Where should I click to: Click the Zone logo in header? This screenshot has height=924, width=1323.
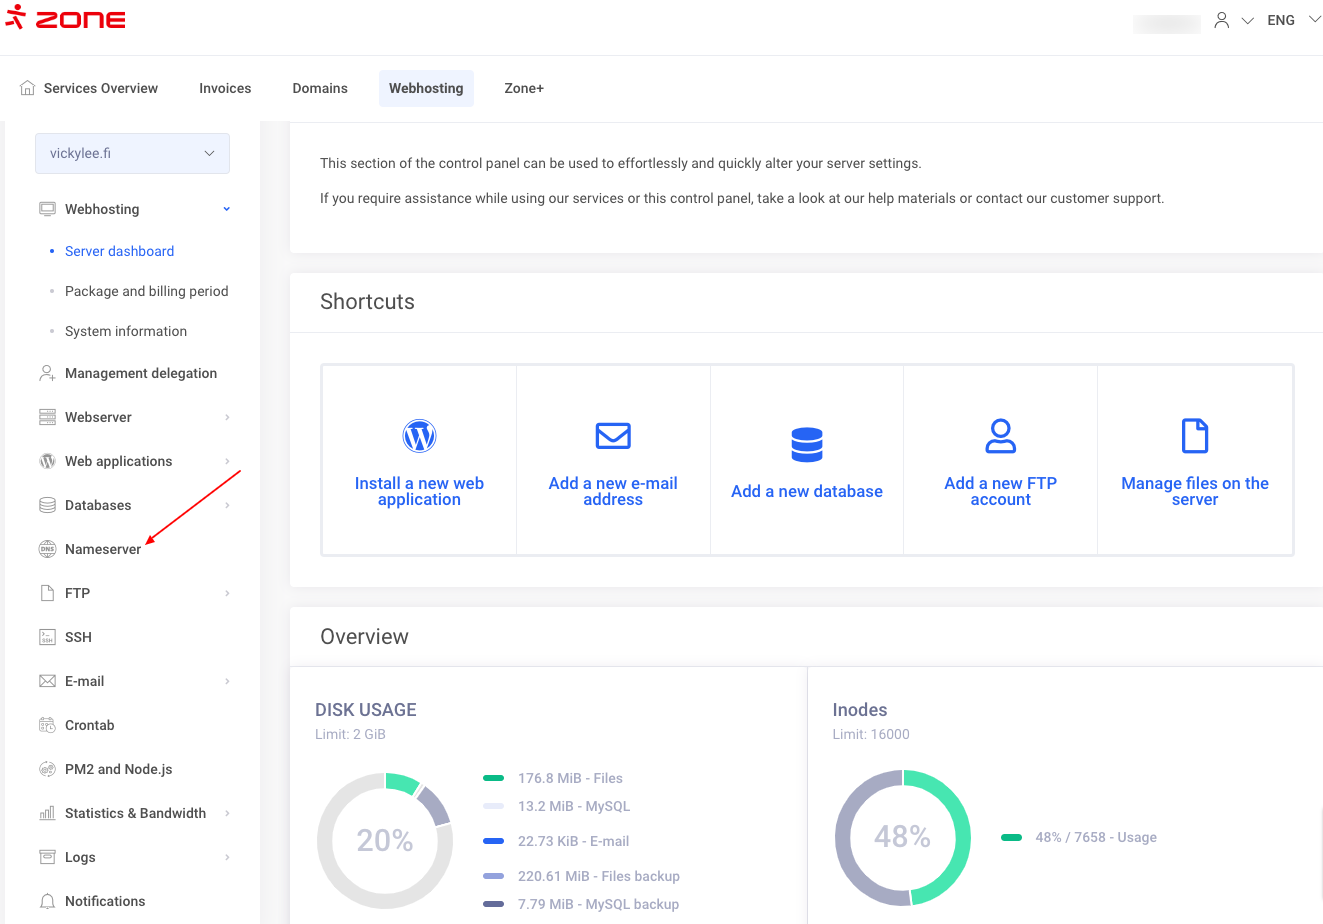click(x=66, y=19)
